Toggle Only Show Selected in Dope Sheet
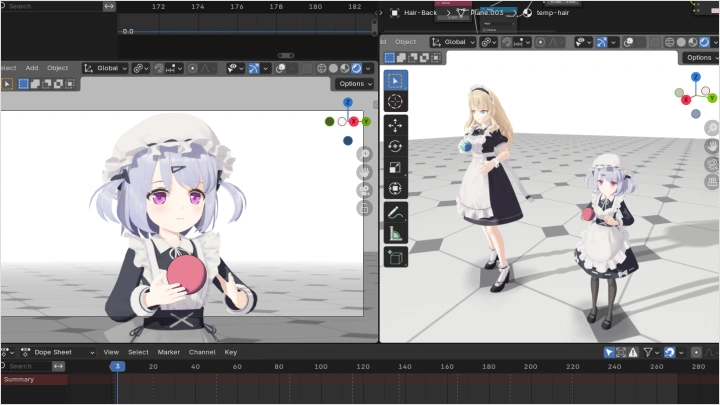The image size is (720, 405). [x=609, y=352]
